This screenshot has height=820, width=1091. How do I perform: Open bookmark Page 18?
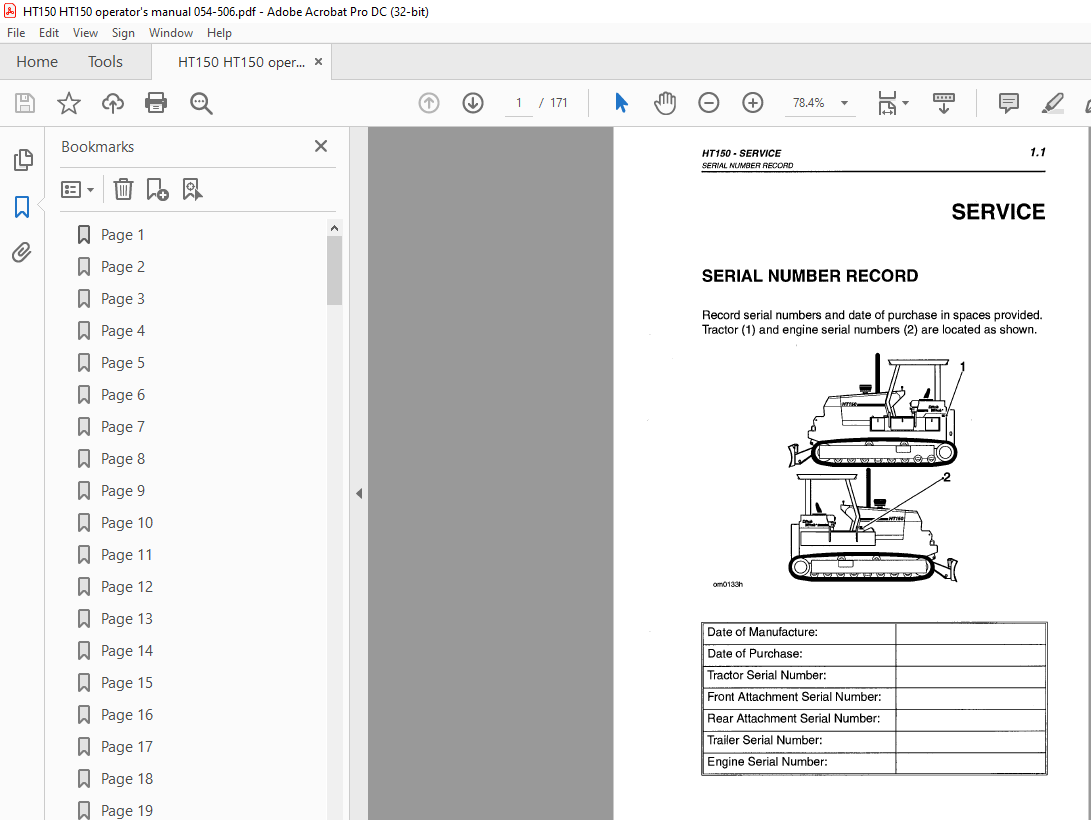[127, 779]
